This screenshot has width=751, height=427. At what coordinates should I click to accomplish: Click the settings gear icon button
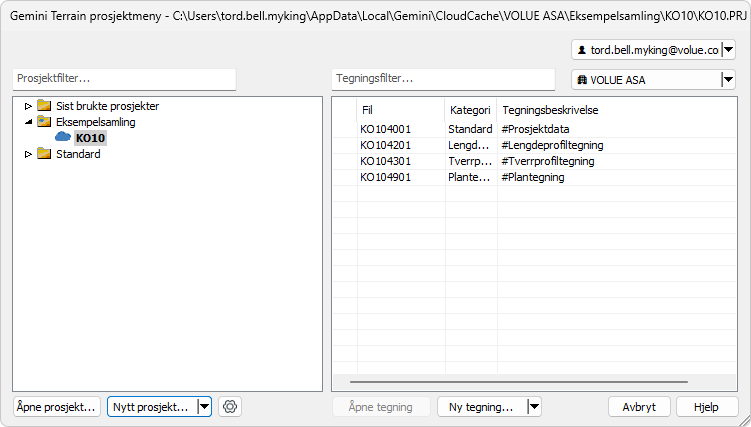pos(230,407)
